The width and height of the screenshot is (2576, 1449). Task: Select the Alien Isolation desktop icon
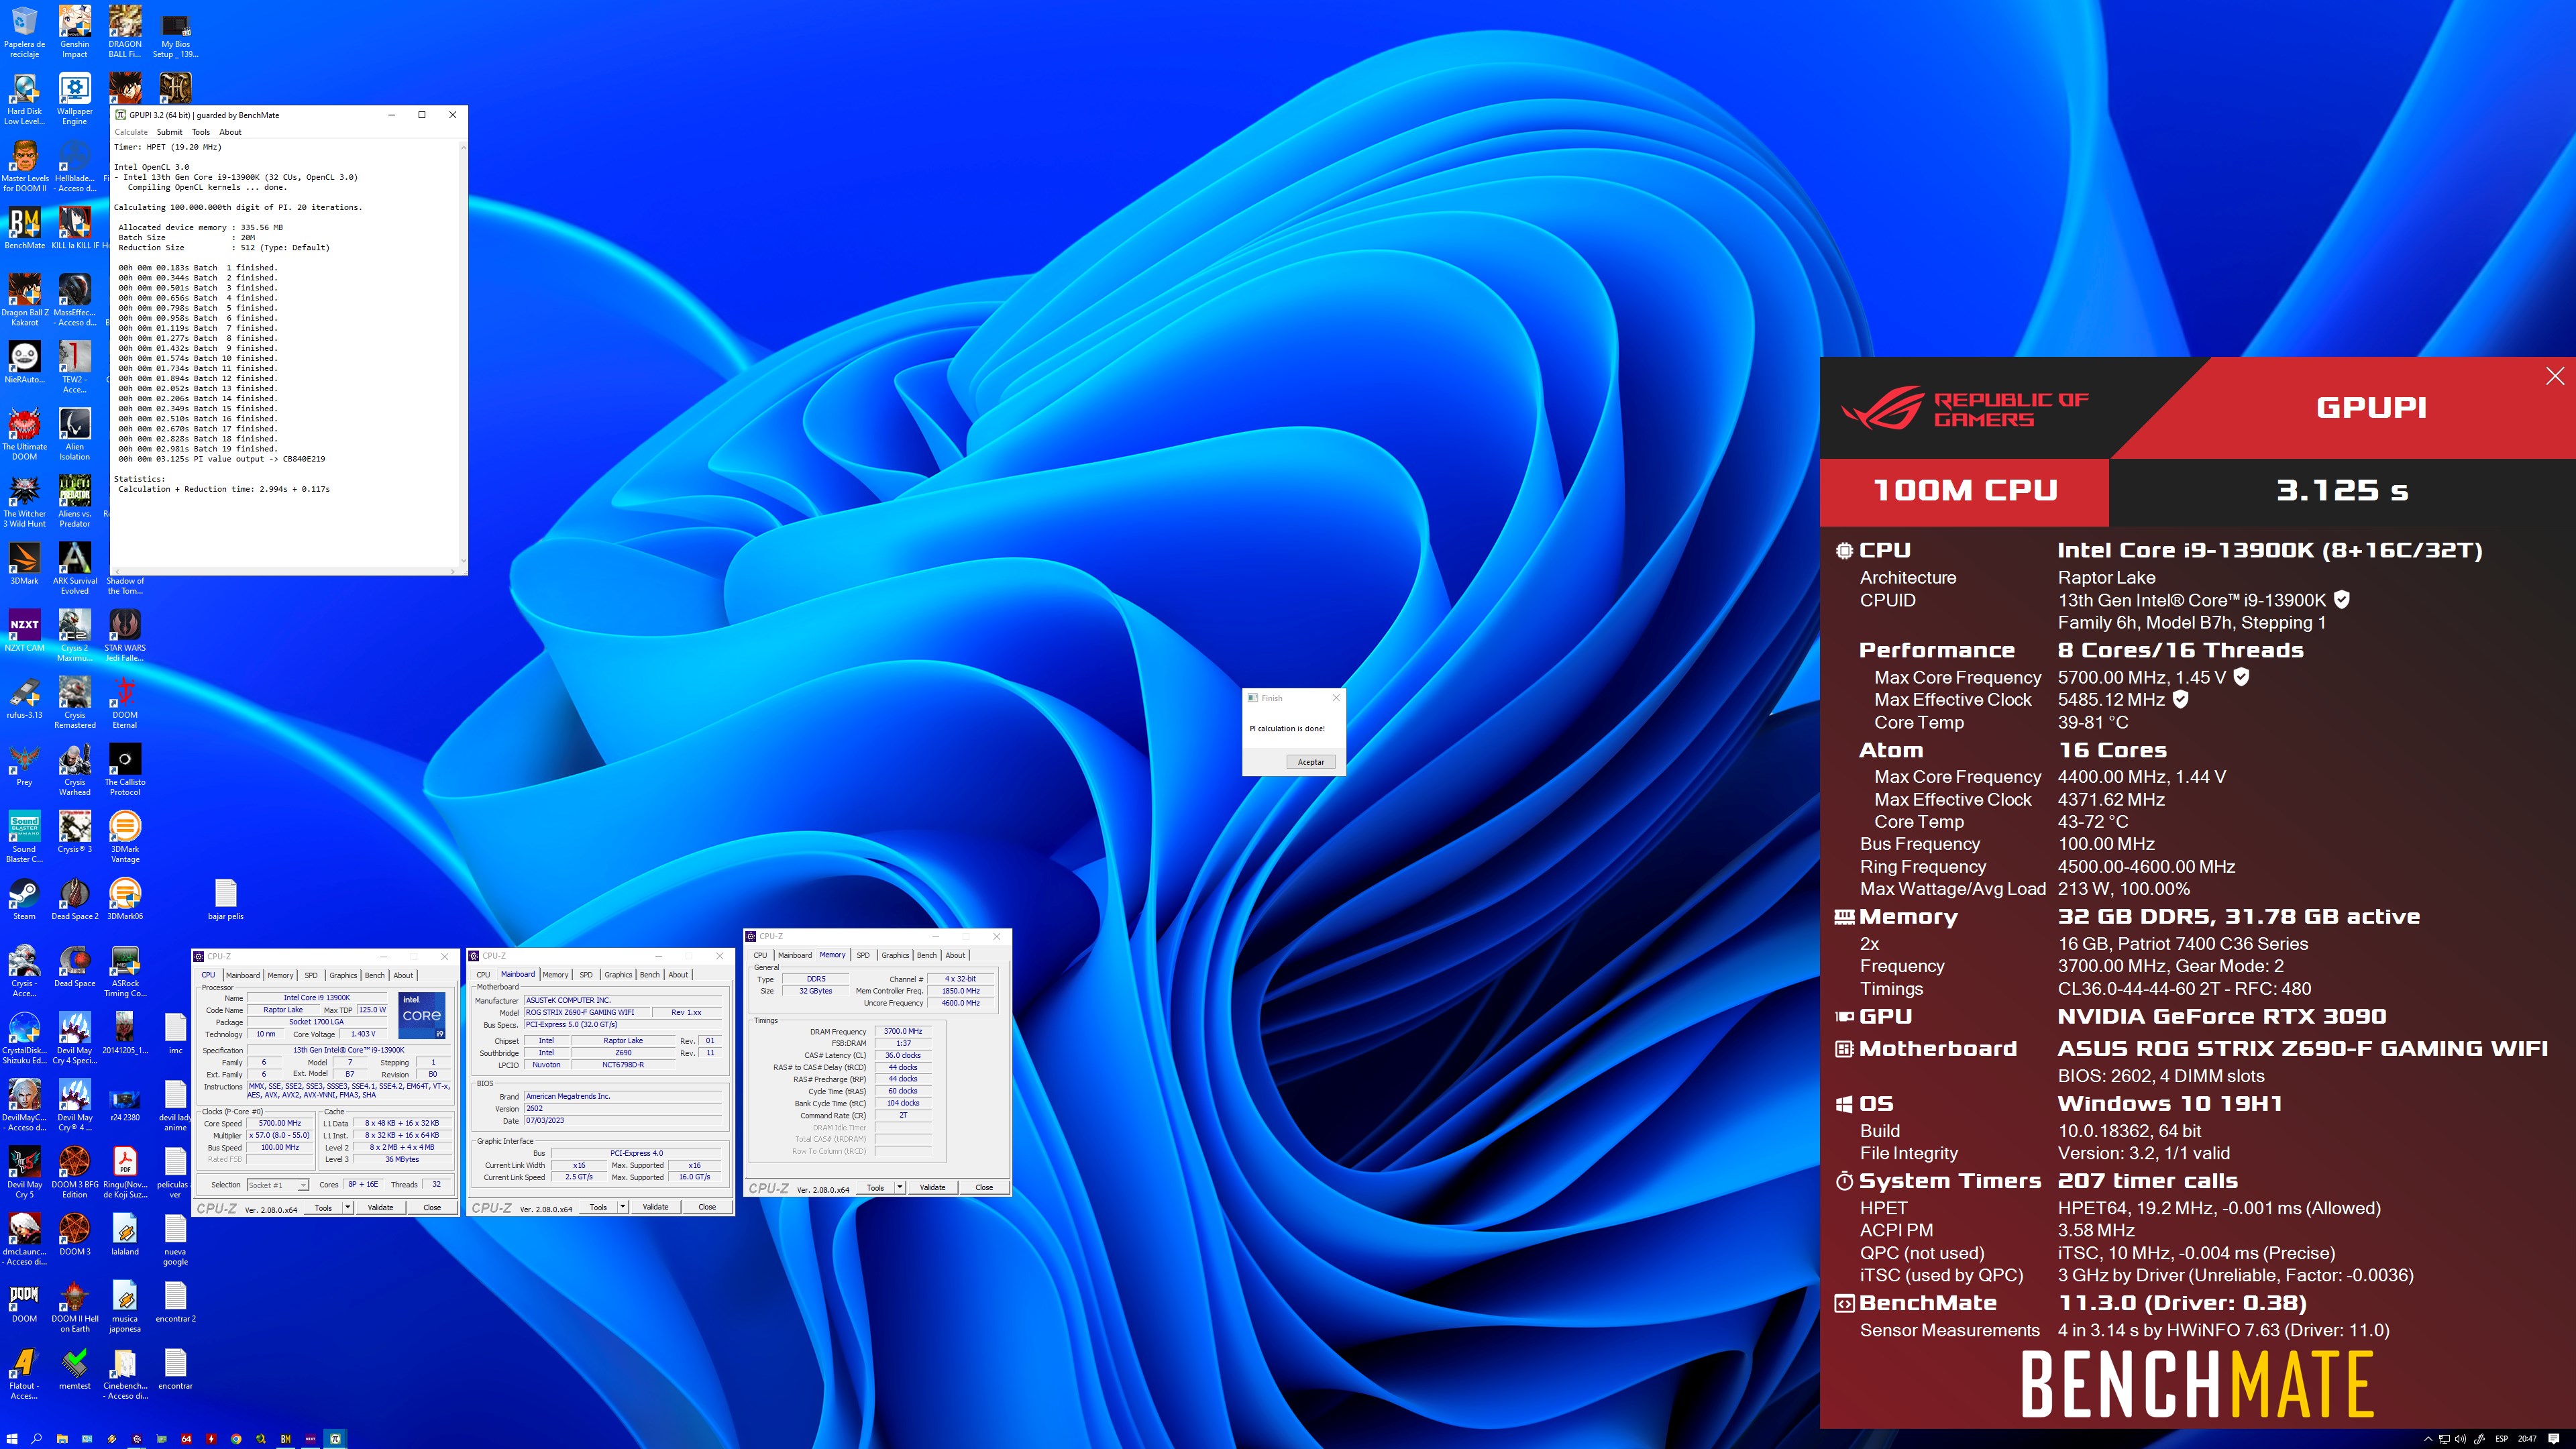[x=74, y=433]
